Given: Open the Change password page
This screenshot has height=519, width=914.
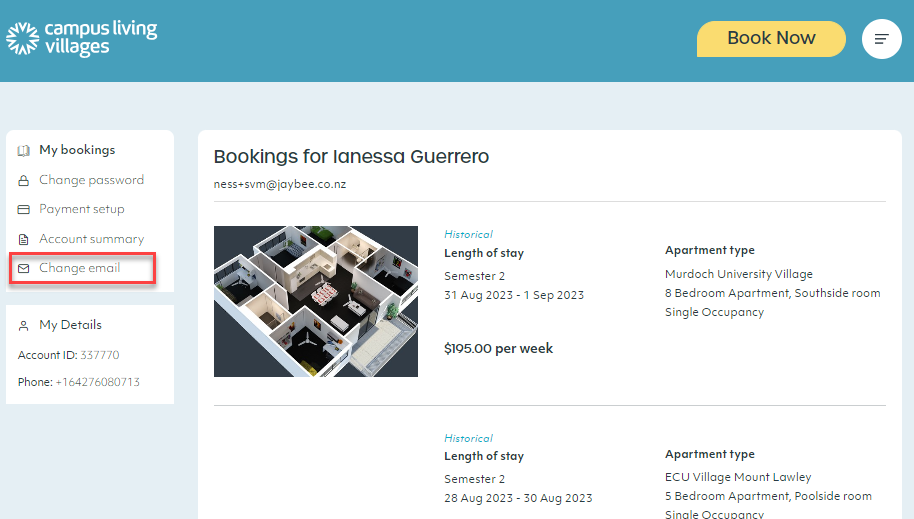Looking at the screenshot, I should point(92,180).
